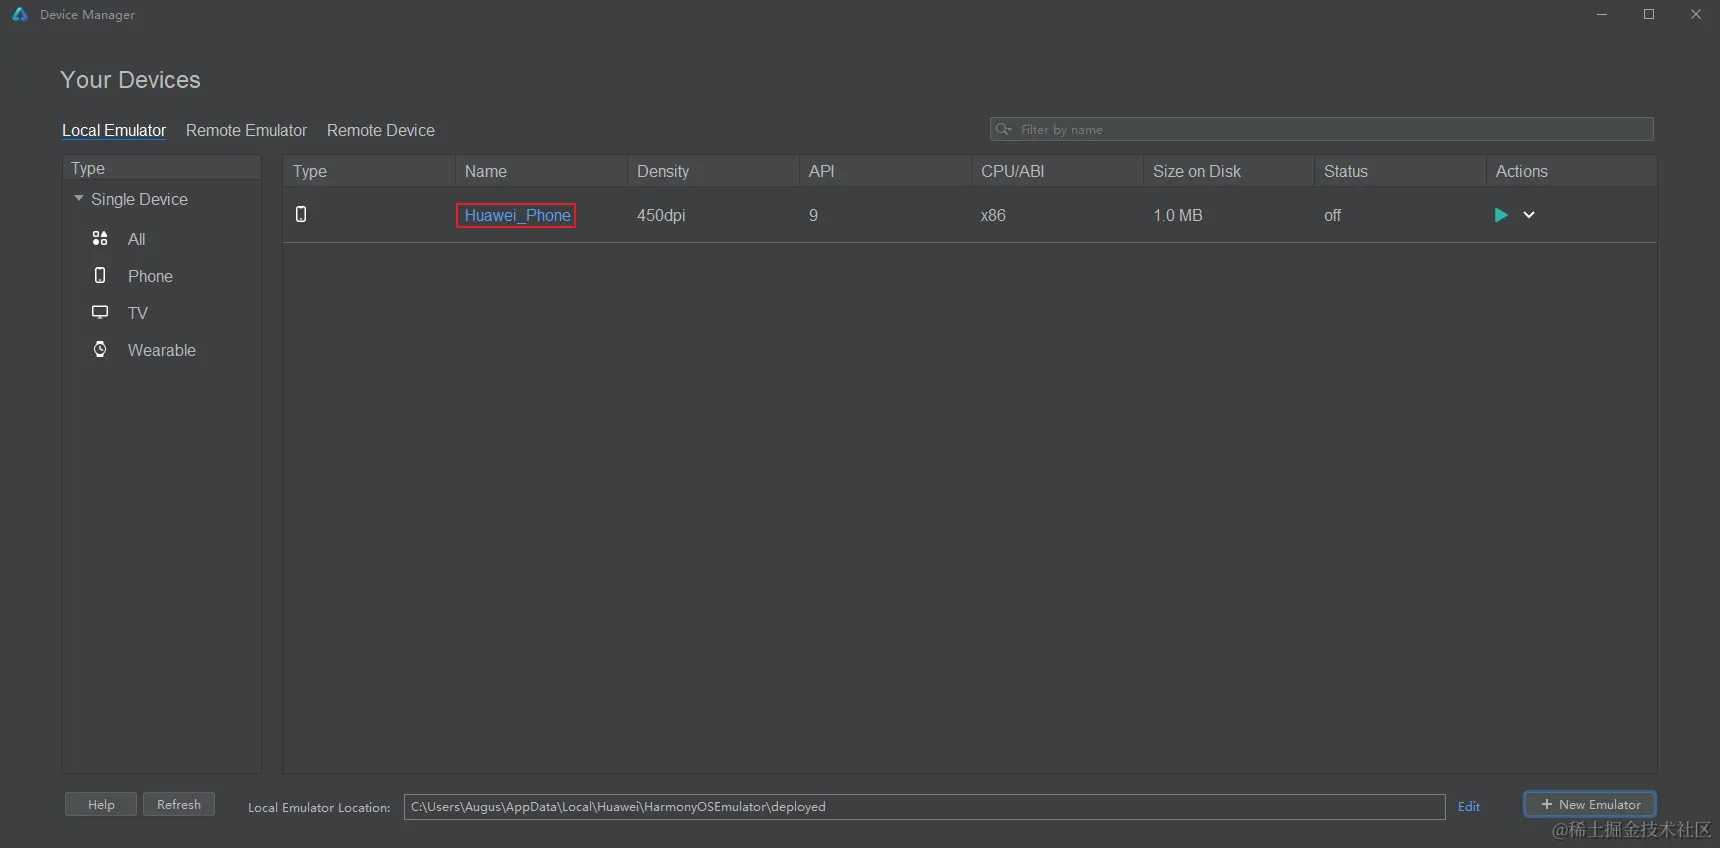The width and height of the screenshot is (1720, 848).
Task: Collapse the Single Device tree node
Action: 79,199
